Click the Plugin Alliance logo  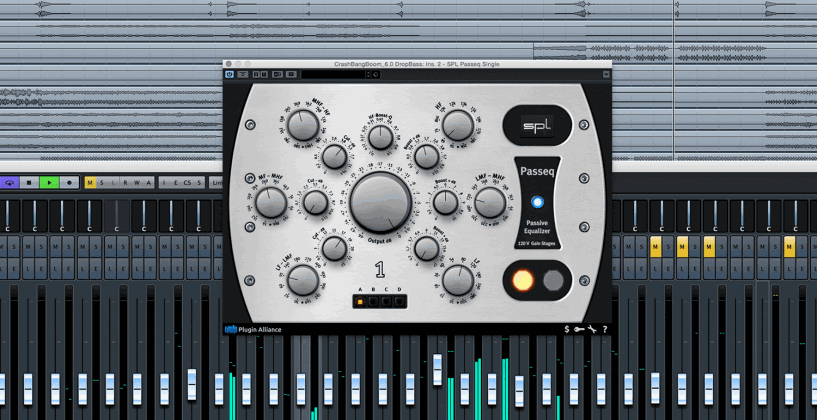[x=231, y=329]
